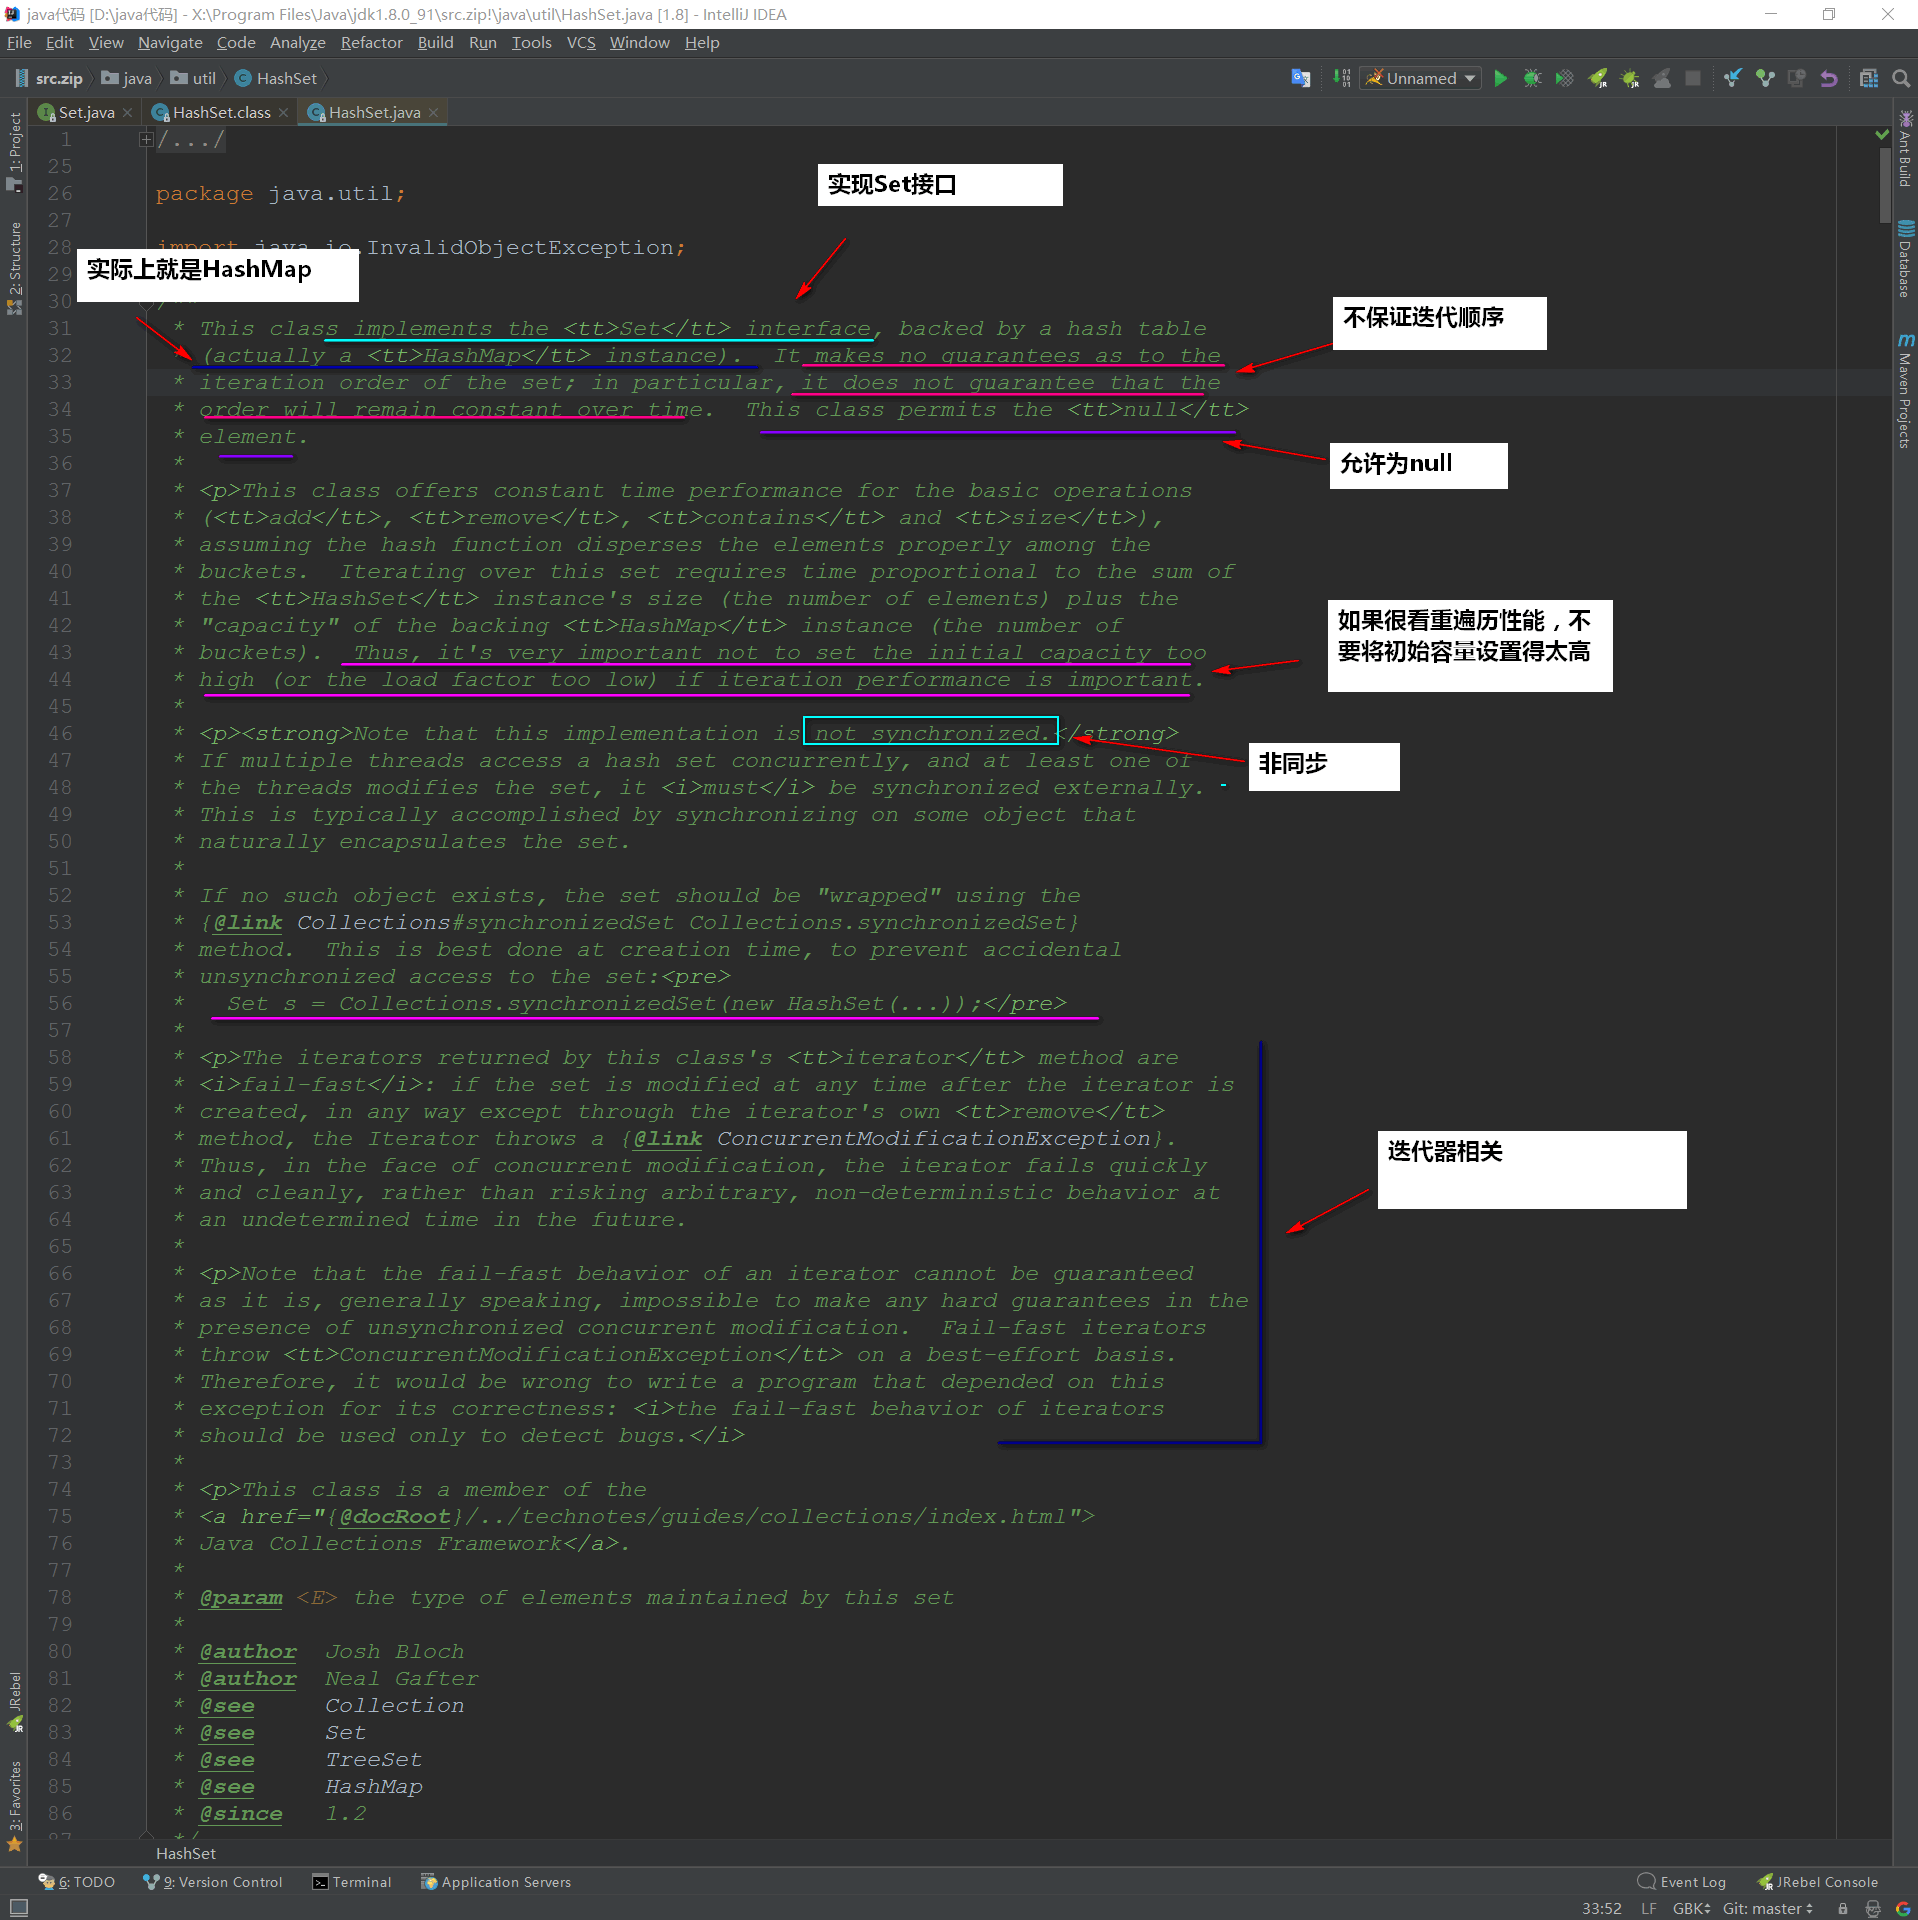Click the Translate icon in toolbar
Viewport: 1918px width, 1920px height.
click(1300, 78)
